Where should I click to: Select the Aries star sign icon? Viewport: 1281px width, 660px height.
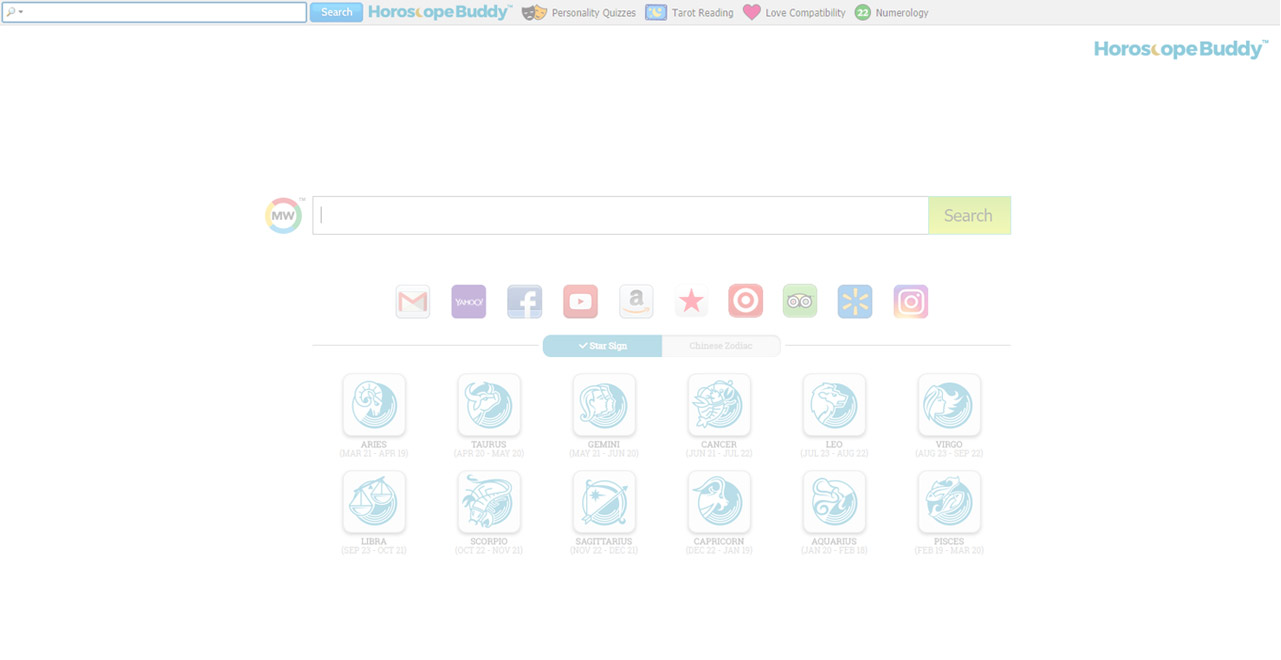374,405
